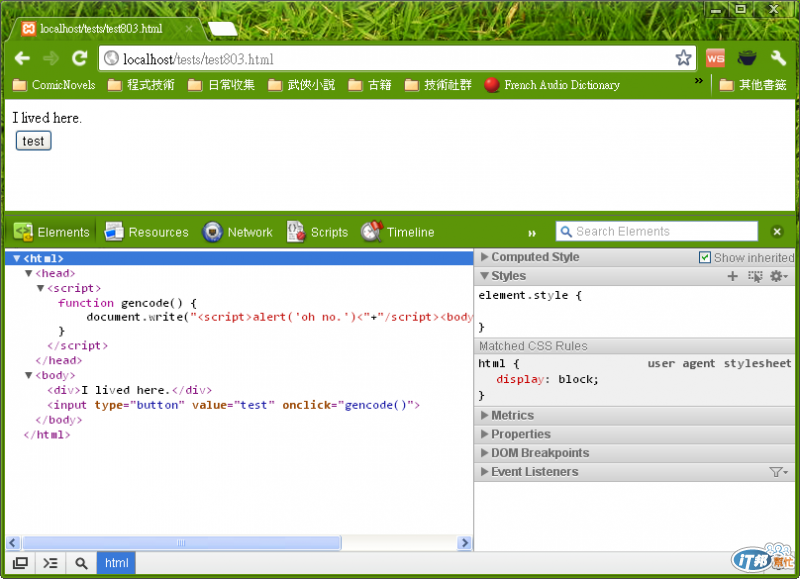Open the 日常收集 bookmark folder

coord(221,85)
